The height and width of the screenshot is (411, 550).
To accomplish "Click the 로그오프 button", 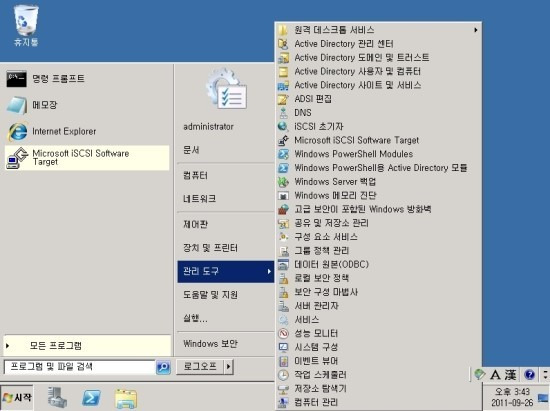I will point(200,367).
